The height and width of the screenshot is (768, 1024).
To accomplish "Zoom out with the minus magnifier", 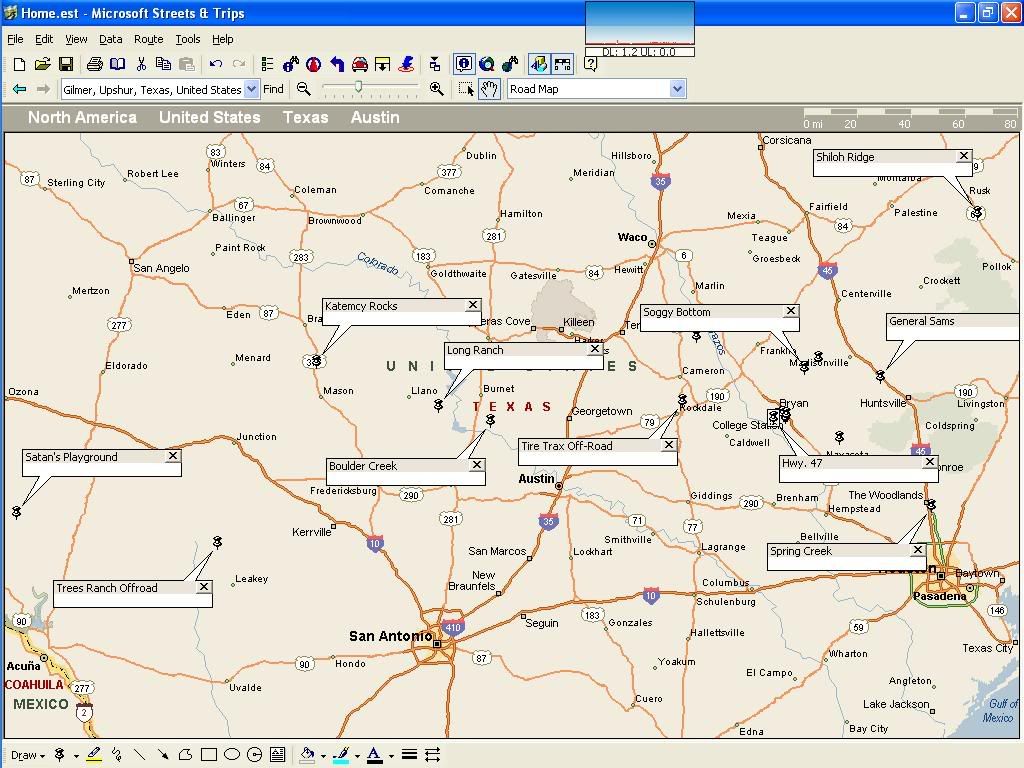I will tap(303, 89).
